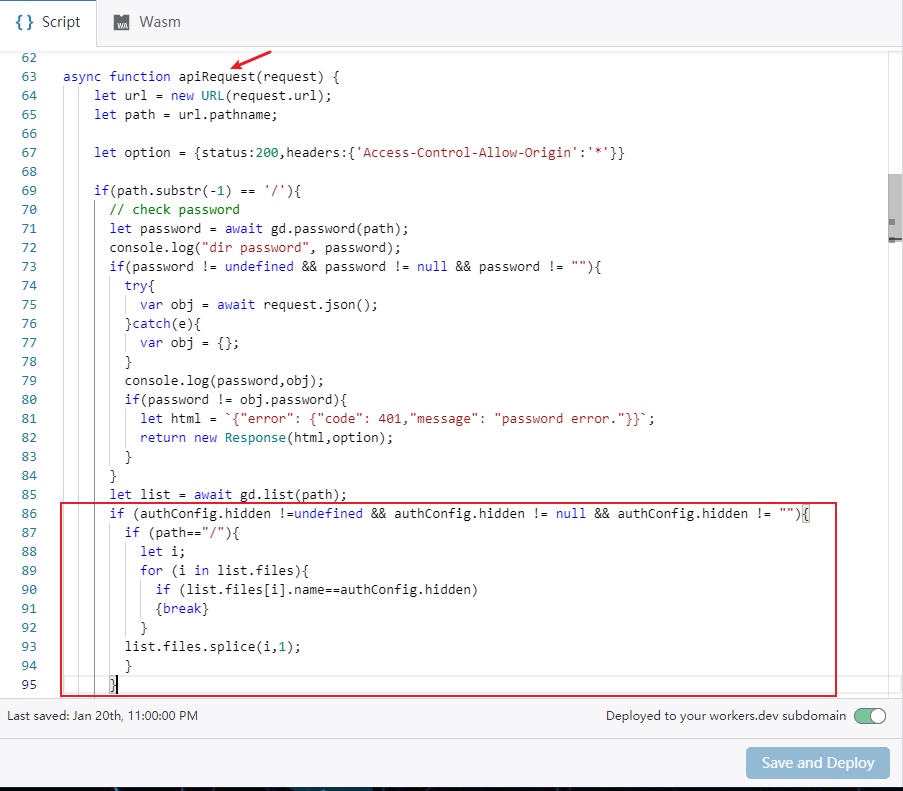Click the closing brace on line 95
The height and width of the screenshot is (791, 903).
[x=114, y=685]
